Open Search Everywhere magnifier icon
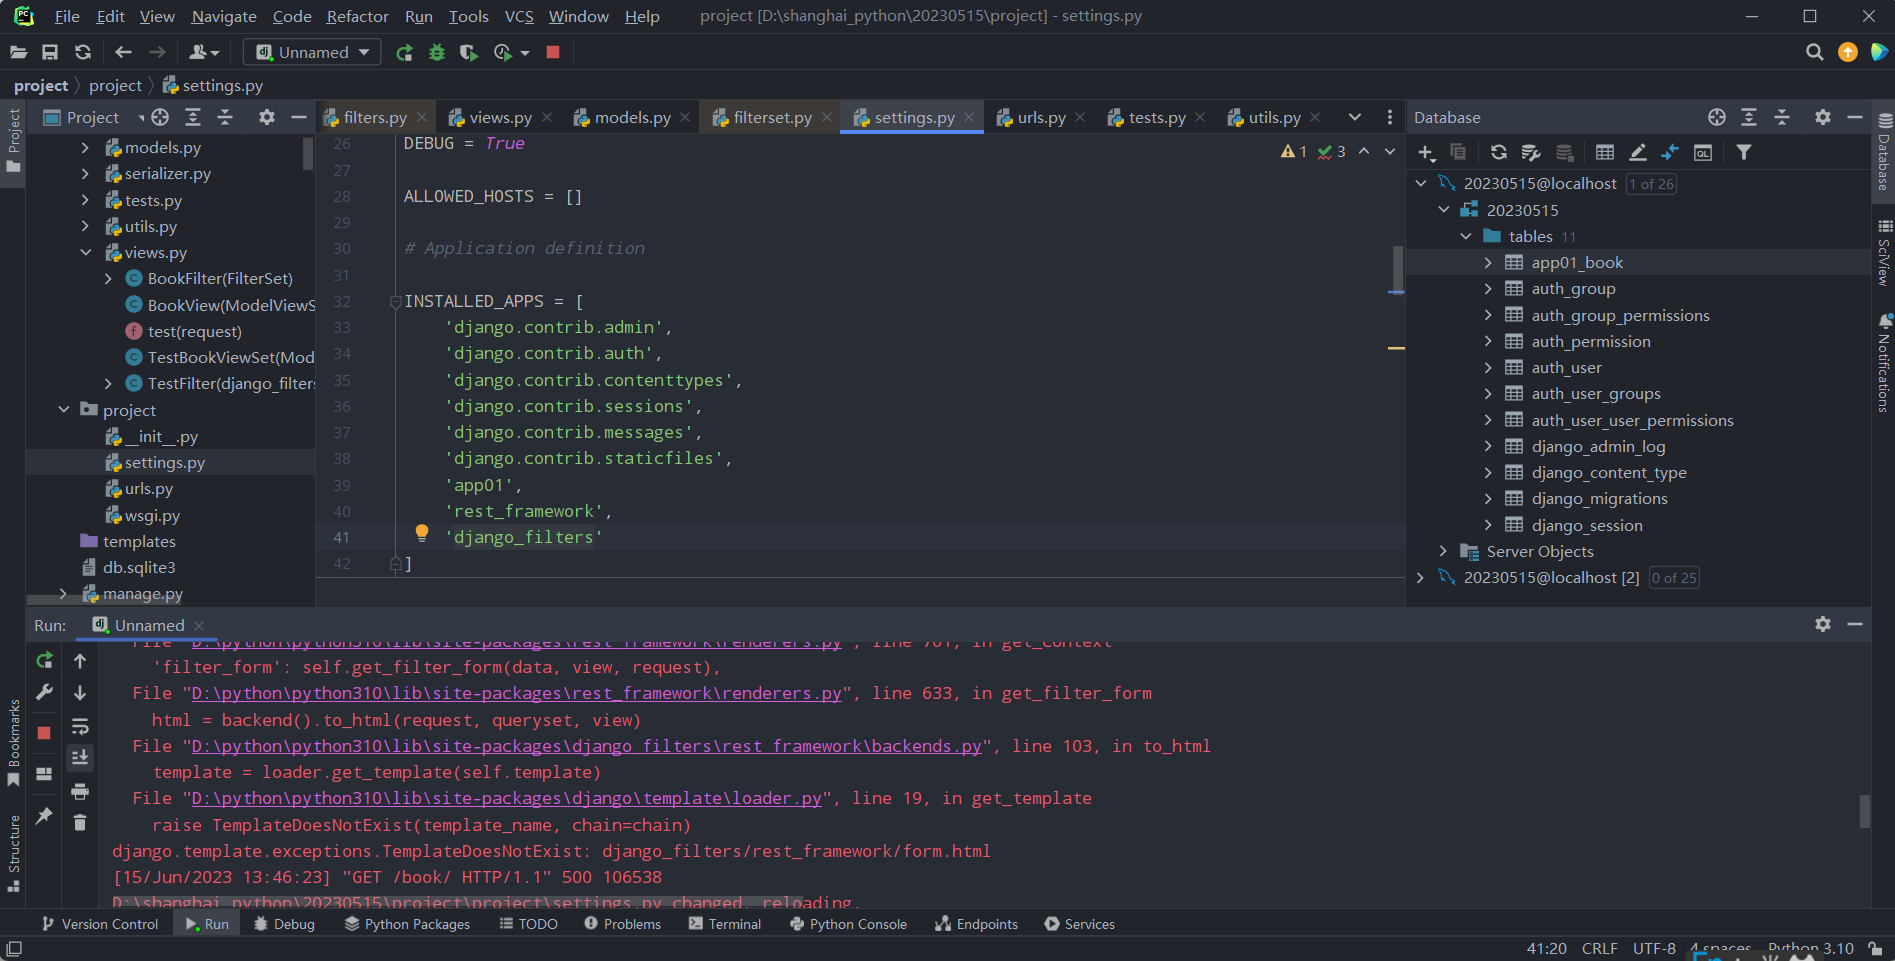This screenshot has height=961, width=1895. coord(1814,52)
